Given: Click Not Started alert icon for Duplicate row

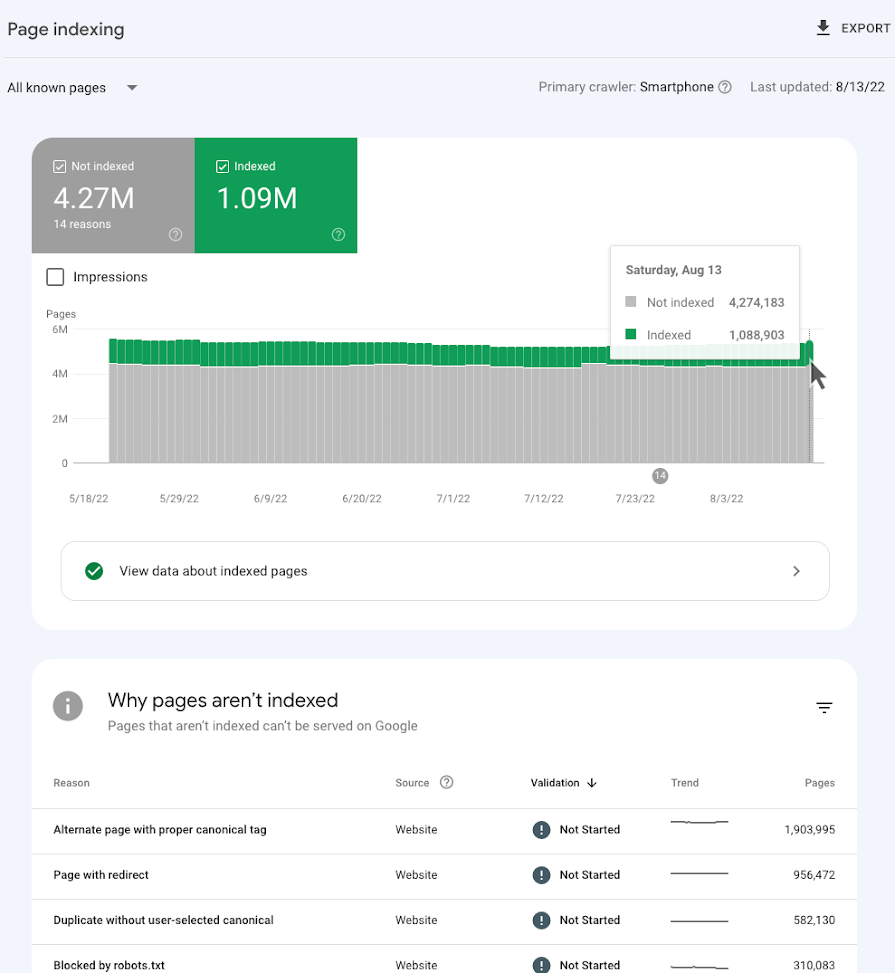Looking at the screenshot, I should click(x=541, y=920).
